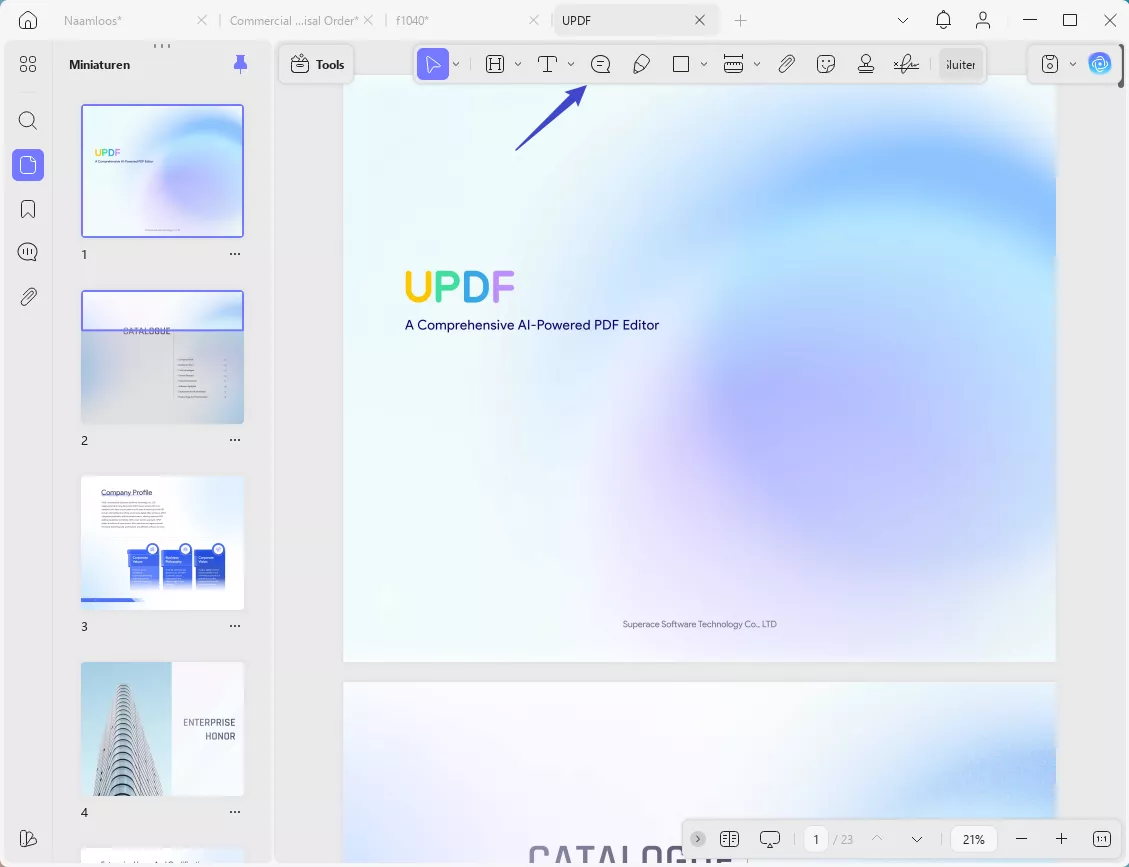
Task: Collapse the bottom navigation bar arrow
Action: (697, 839)
